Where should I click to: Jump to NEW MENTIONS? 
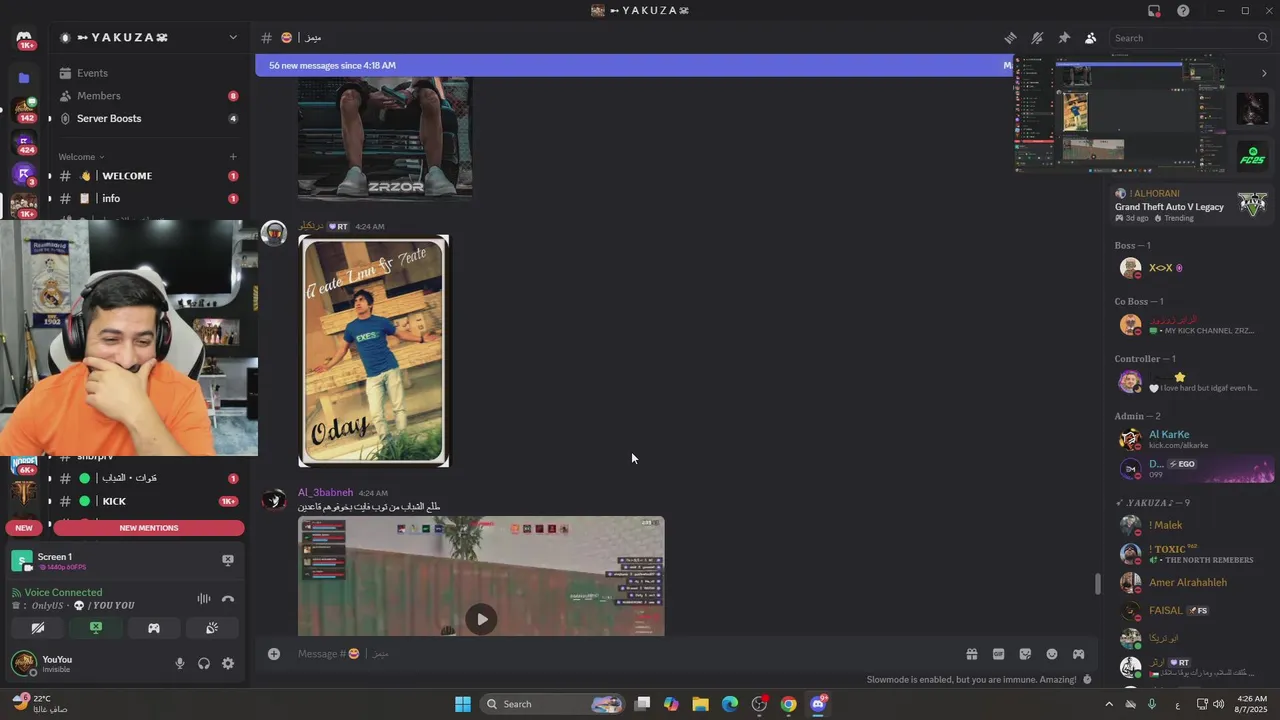coord(149,528)
